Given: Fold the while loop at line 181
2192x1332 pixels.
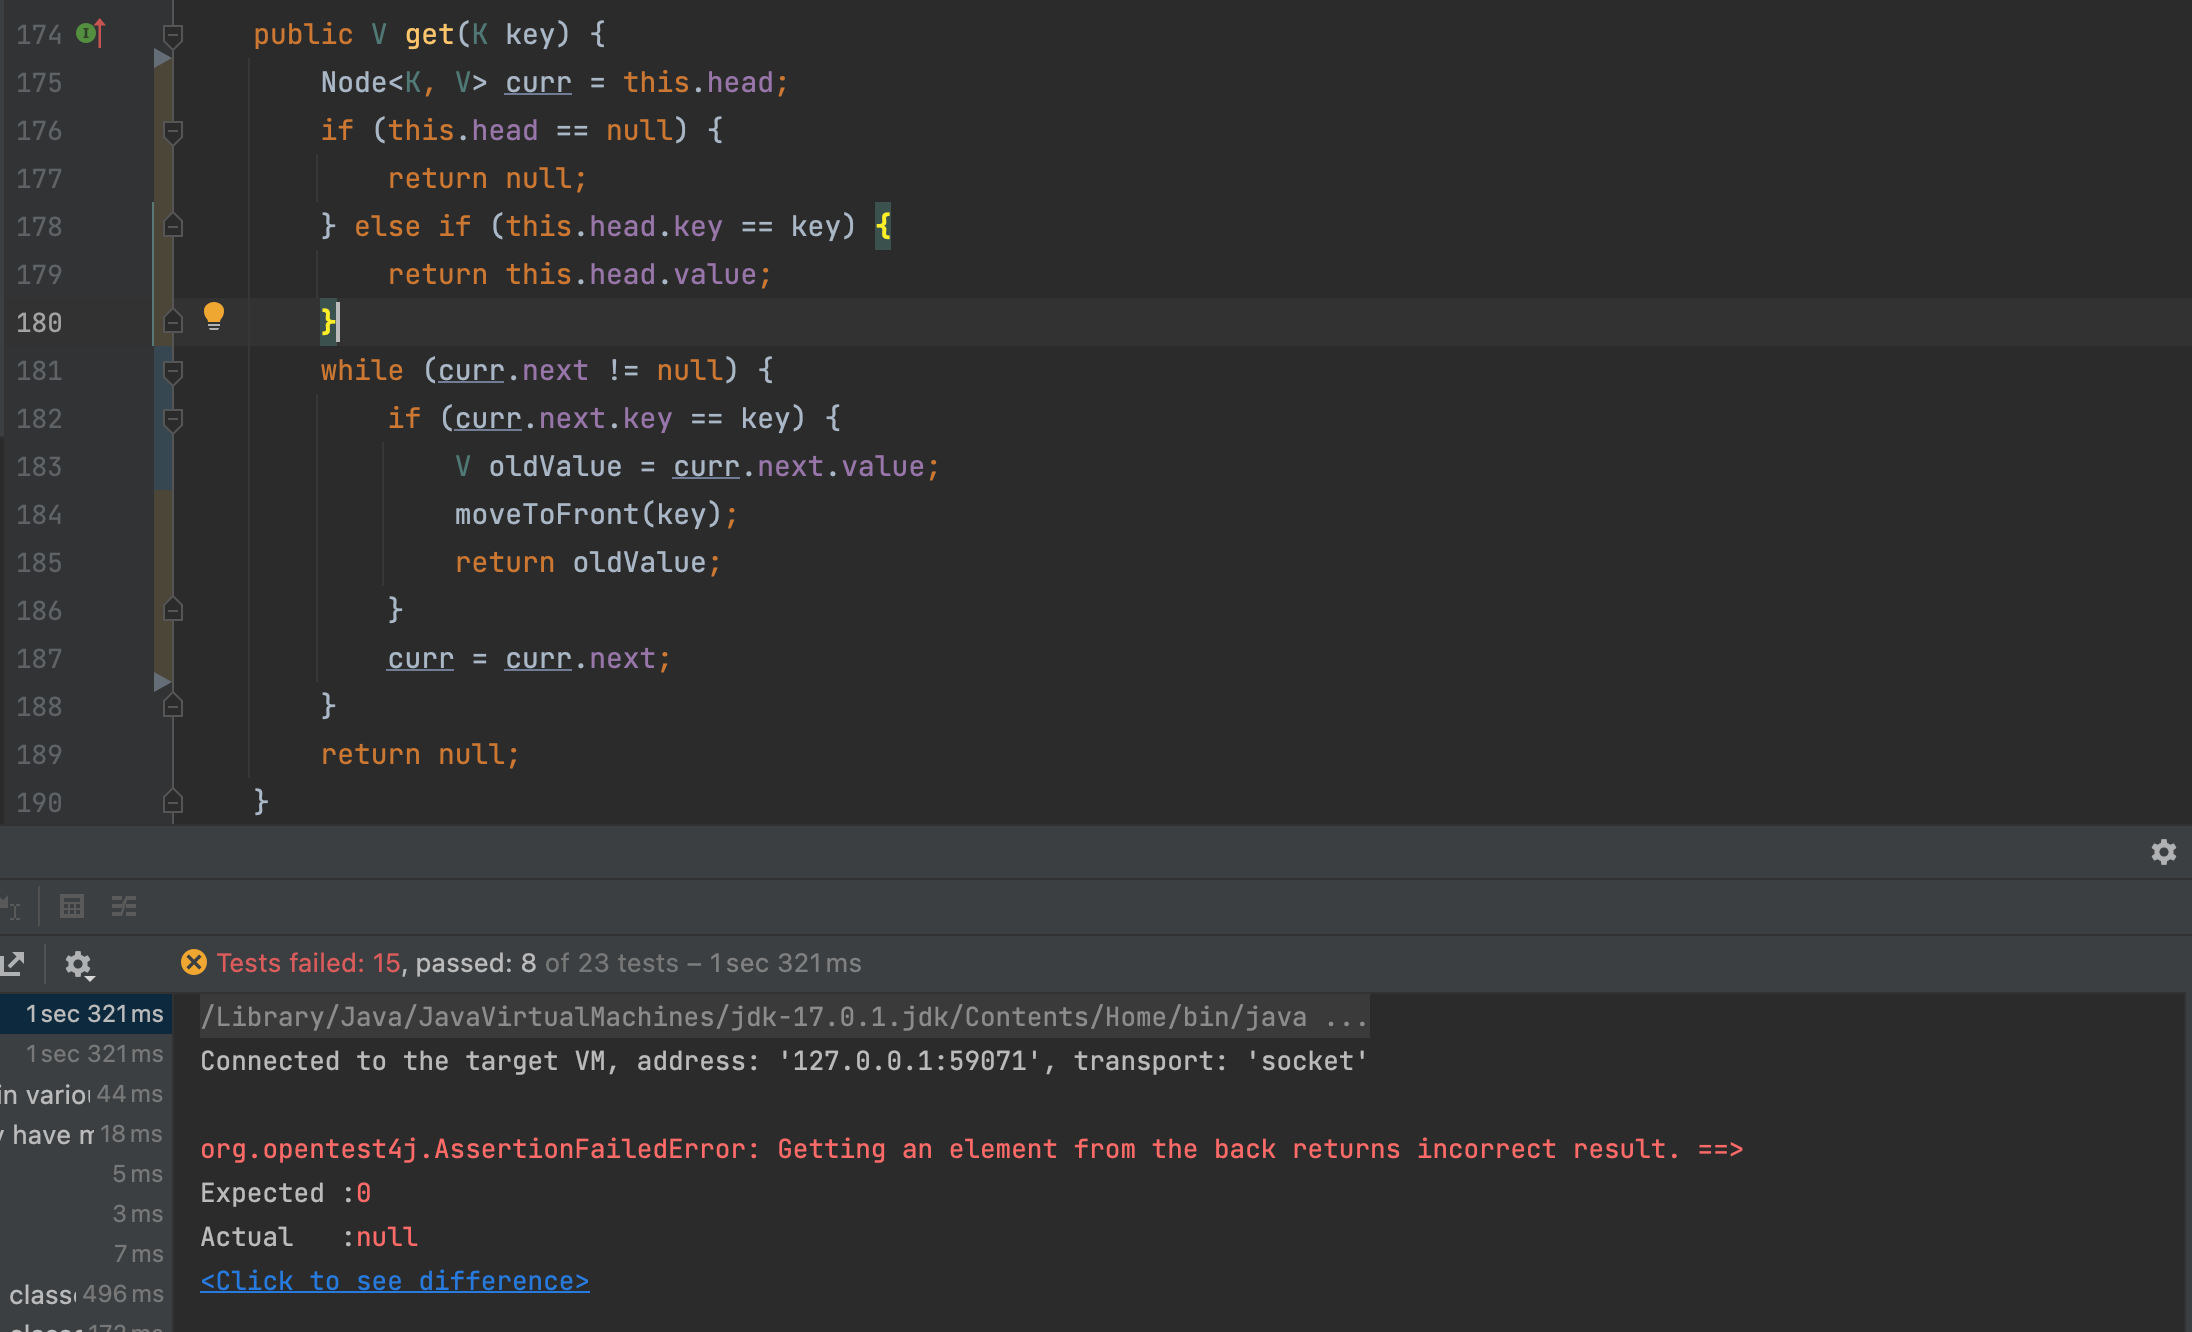Looking at the screenshot, I should [x=173, y=371].
